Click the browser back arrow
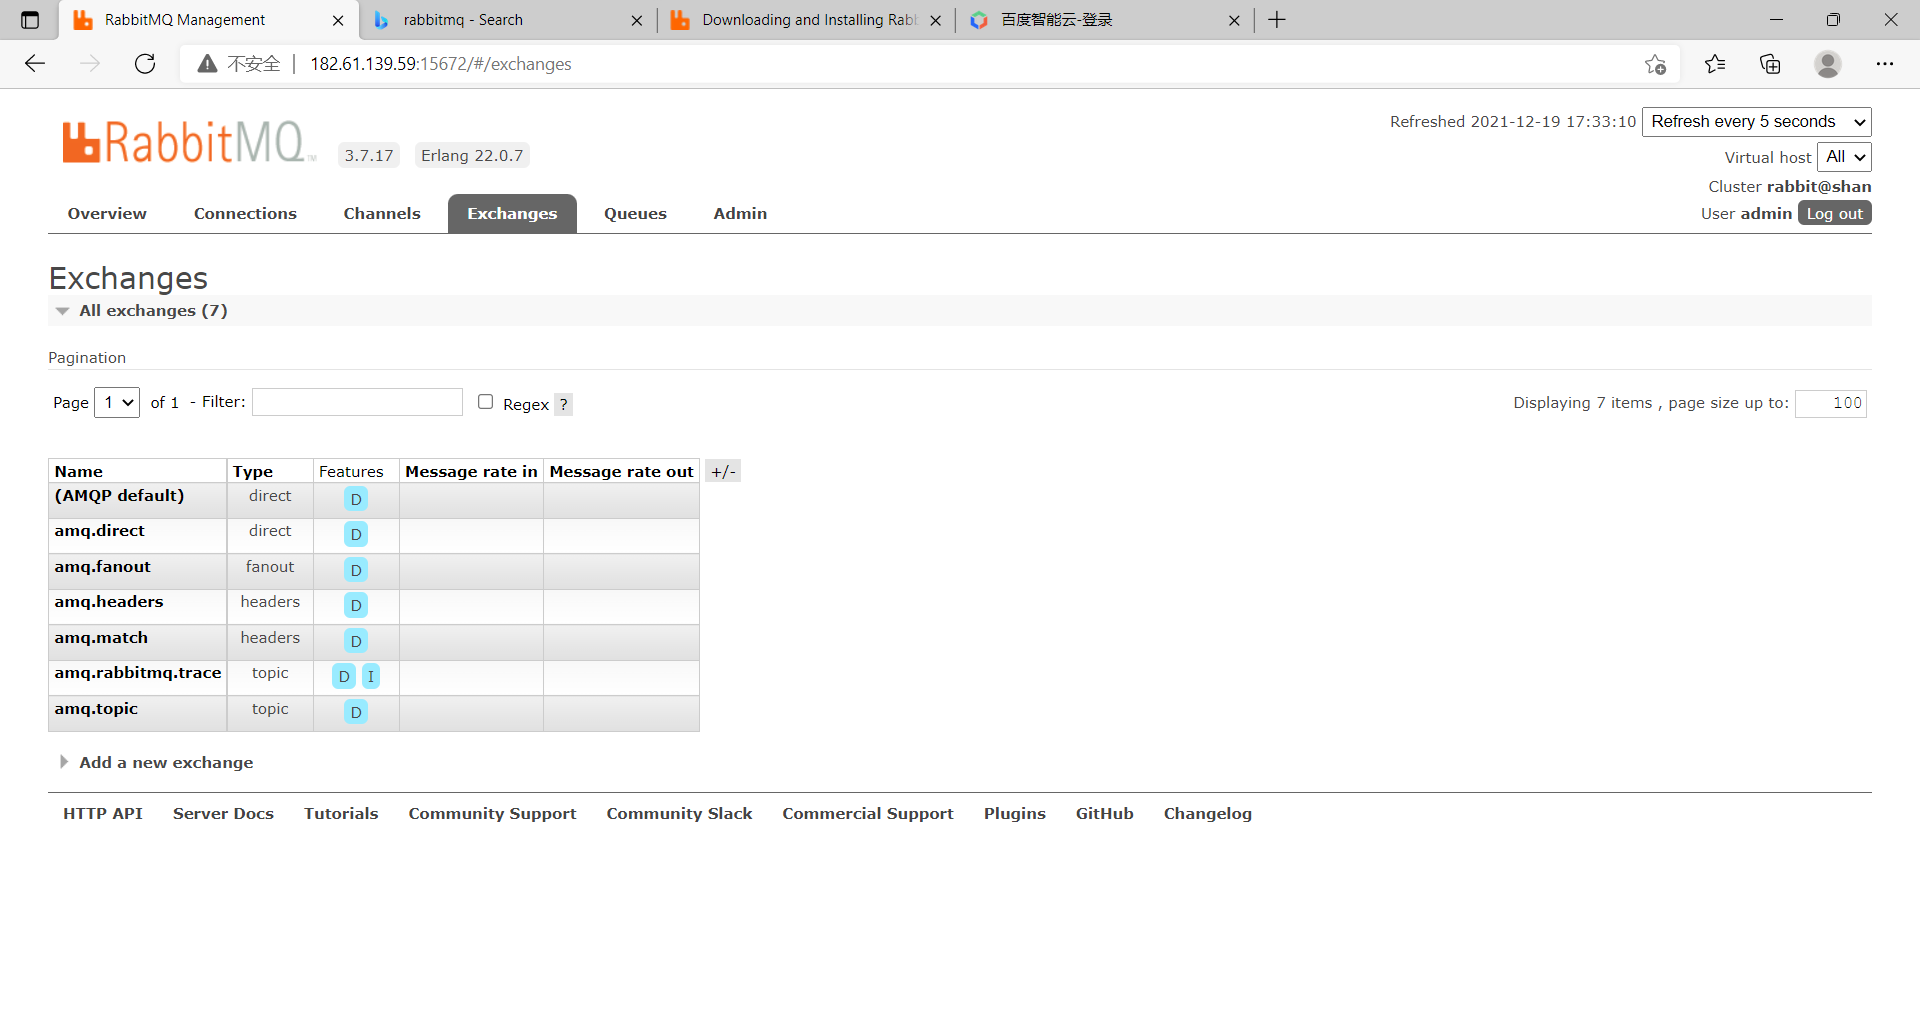Screen dimensions: 1920x1030 click(x=35, y=63)
